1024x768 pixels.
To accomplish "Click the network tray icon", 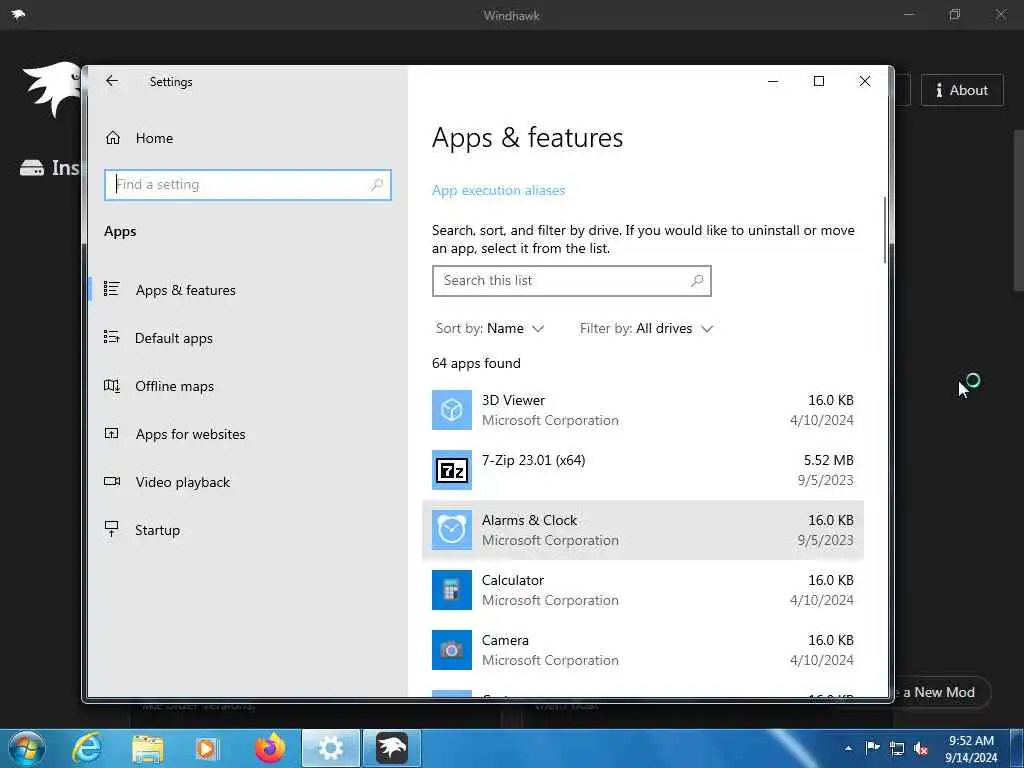I will pyautogui.click(x=897, y=748).
